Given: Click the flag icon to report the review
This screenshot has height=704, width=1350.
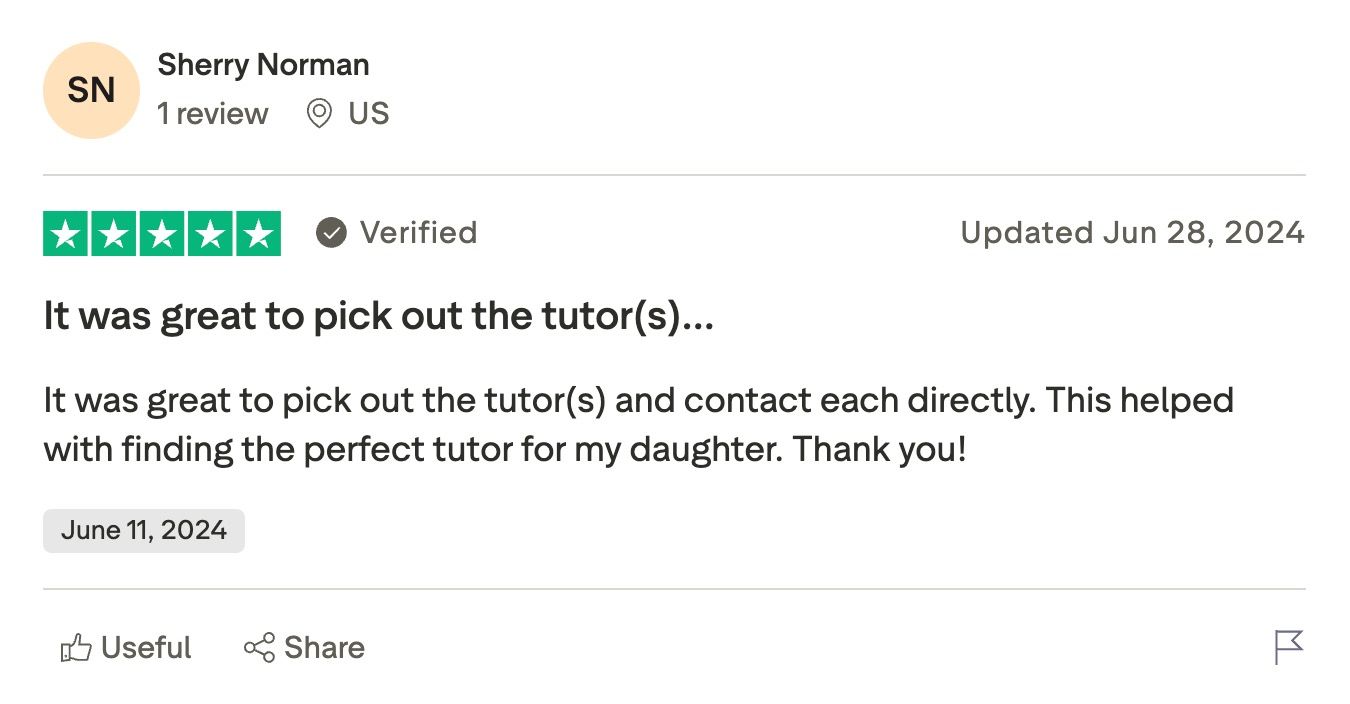Looking at the screenshot, I should (x=1289, y=647).
